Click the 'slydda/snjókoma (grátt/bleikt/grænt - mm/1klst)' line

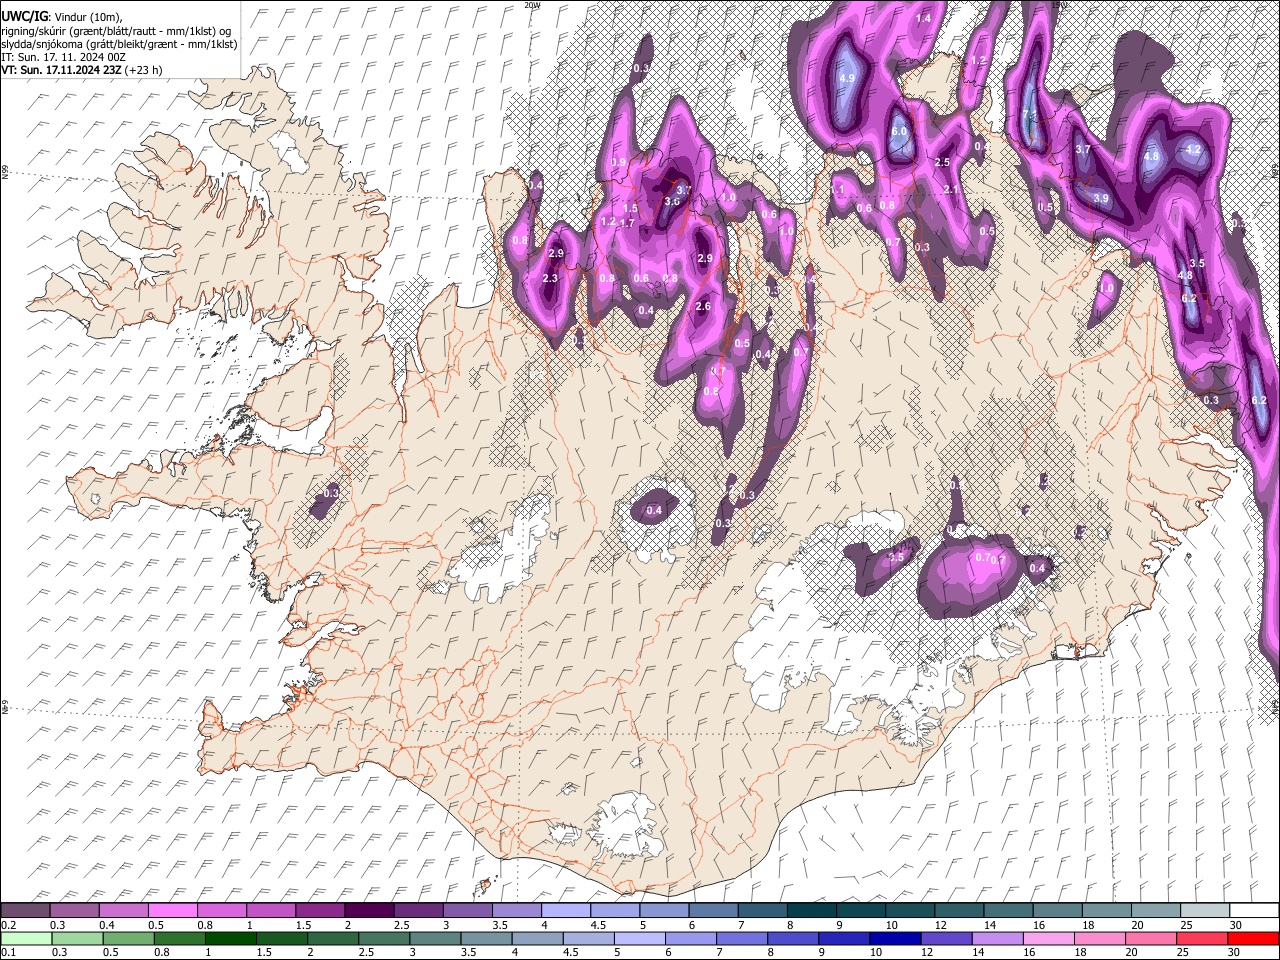[x=119, y=44]
